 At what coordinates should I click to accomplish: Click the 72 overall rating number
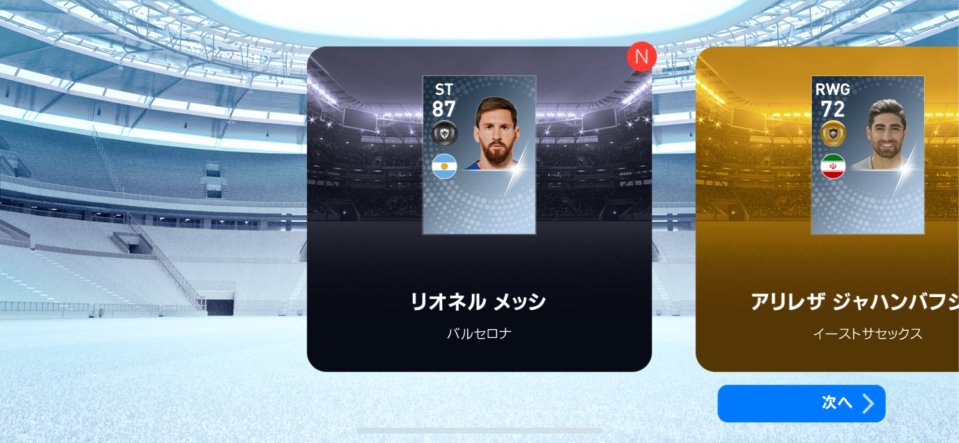[x=832, y=109]
